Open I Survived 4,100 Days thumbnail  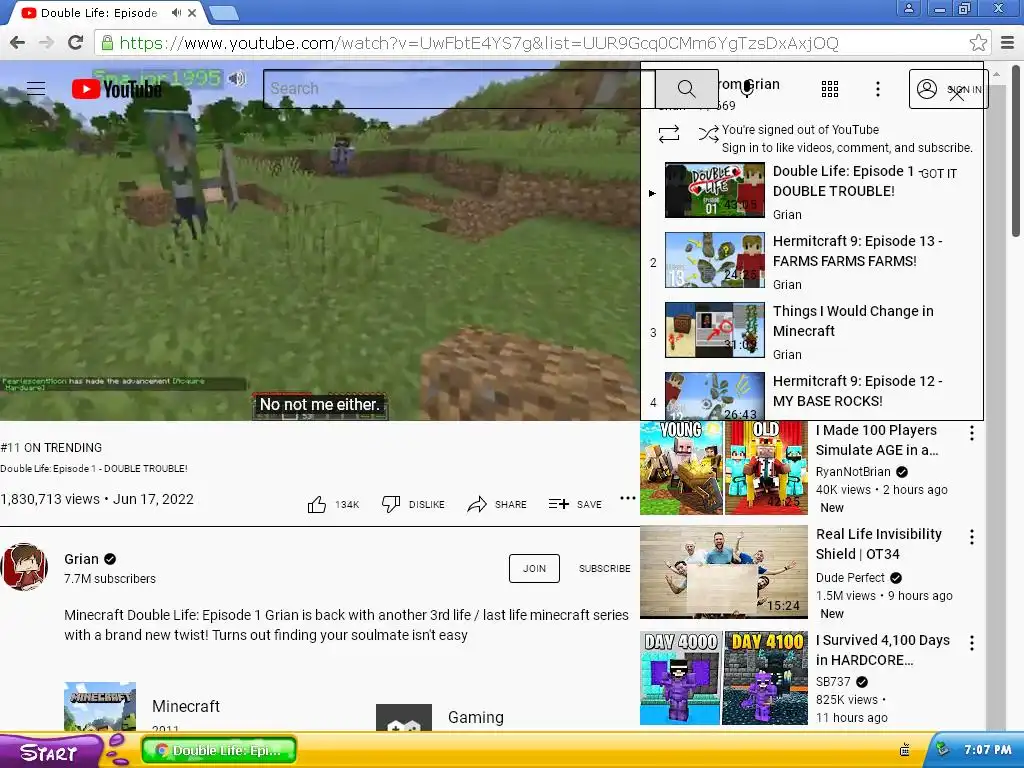(724, 678)
